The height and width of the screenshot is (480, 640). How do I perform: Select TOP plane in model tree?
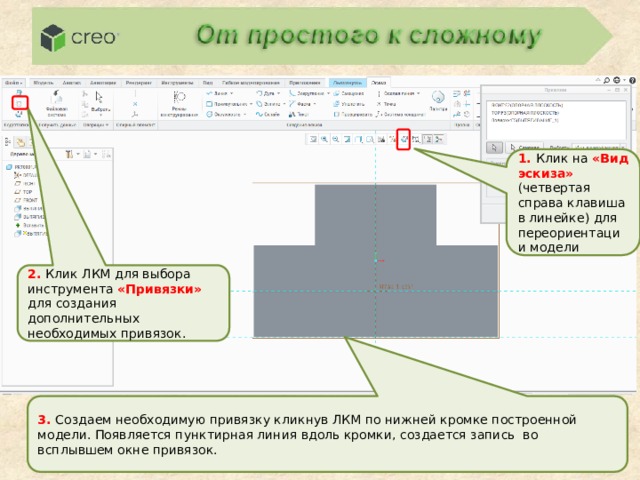click(x=23, y=192)
